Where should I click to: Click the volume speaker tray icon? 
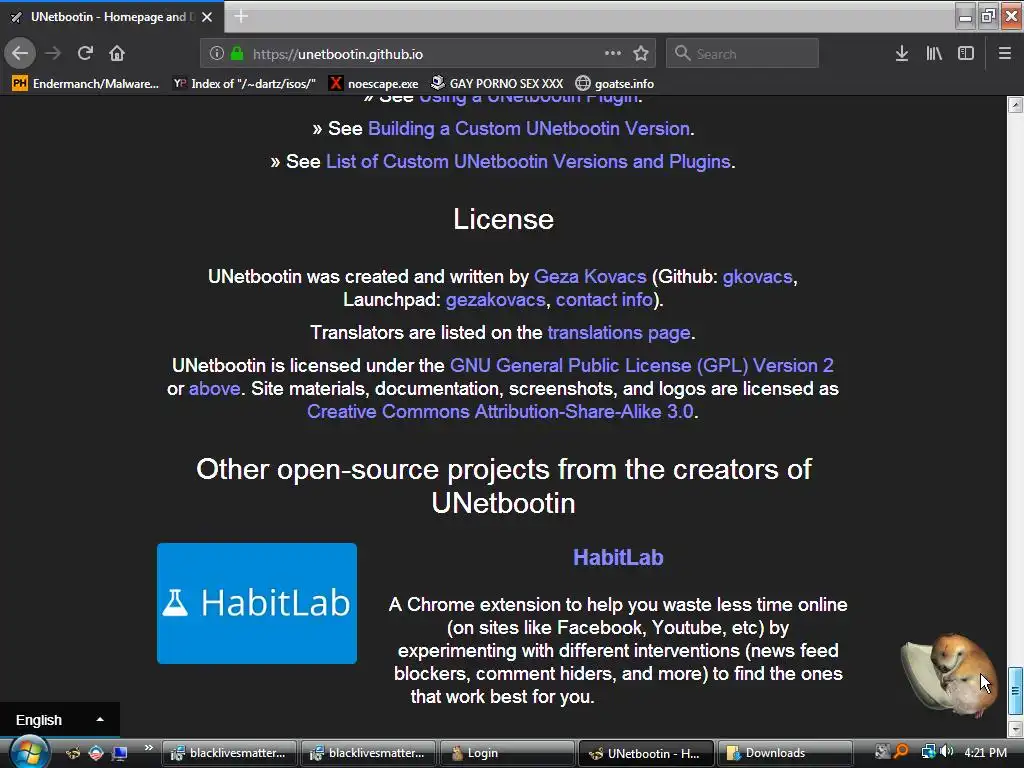coord(946,752)
